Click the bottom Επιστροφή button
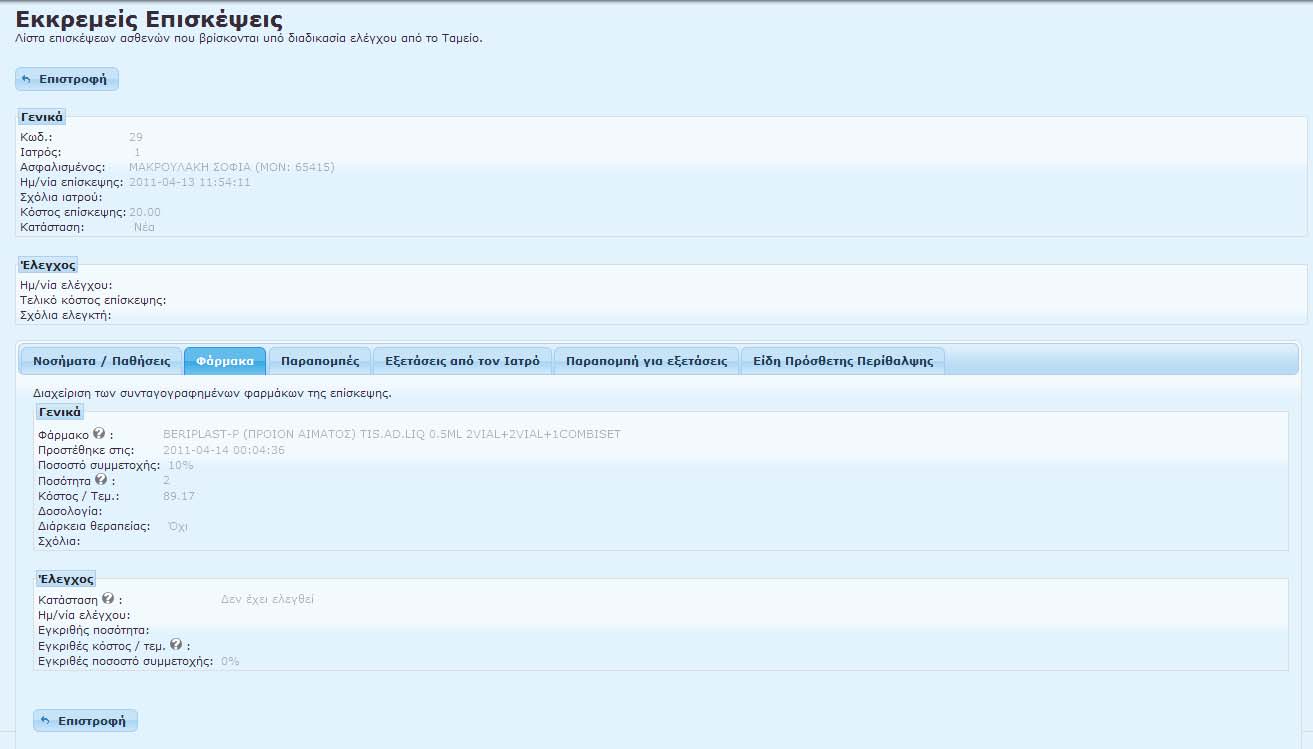Screen dimensions: 1313x749 coord(86,720)
